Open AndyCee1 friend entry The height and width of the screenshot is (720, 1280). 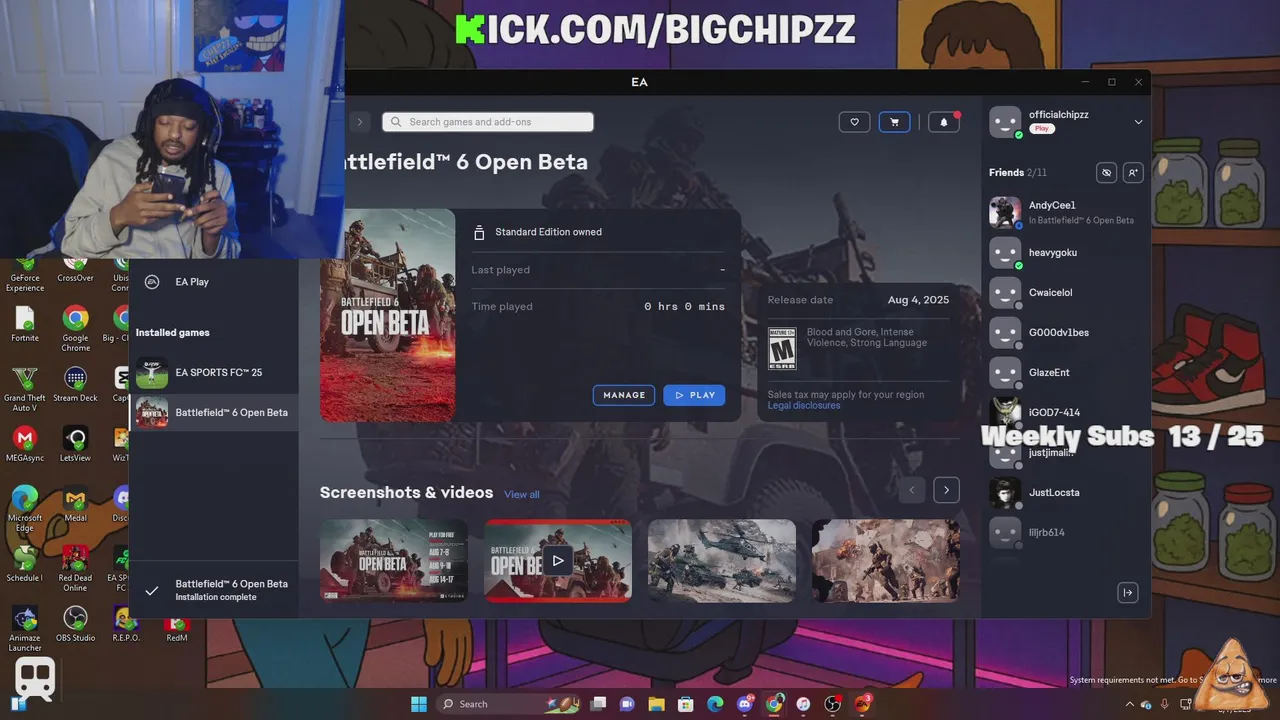pyautogui.click(x=1065, y=212)
